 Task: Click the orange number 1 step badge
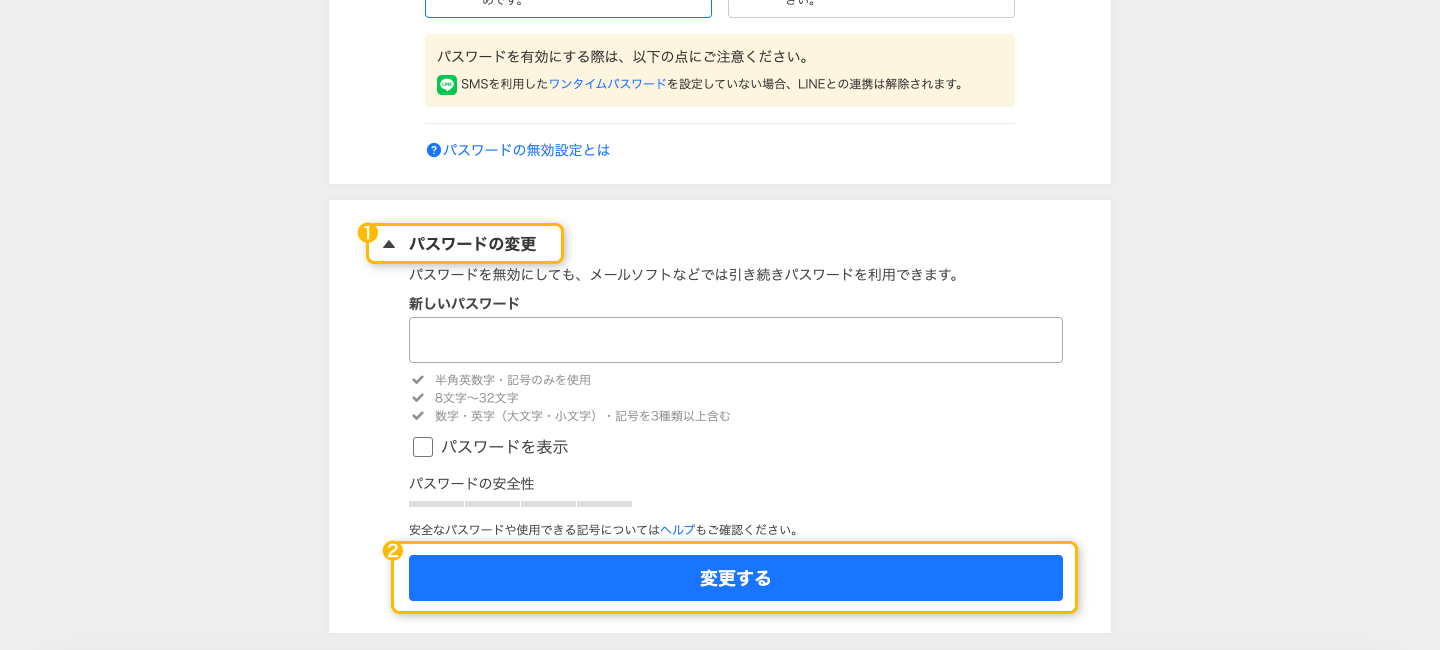(367, 232)
